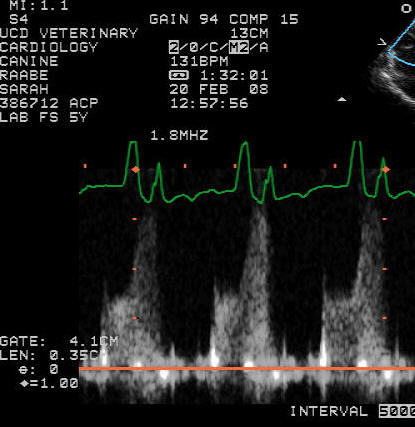The height and width of the screenshot is (427, 415).
Task: Click the highlighted 'M2' setting
Action: pos(239,47)
